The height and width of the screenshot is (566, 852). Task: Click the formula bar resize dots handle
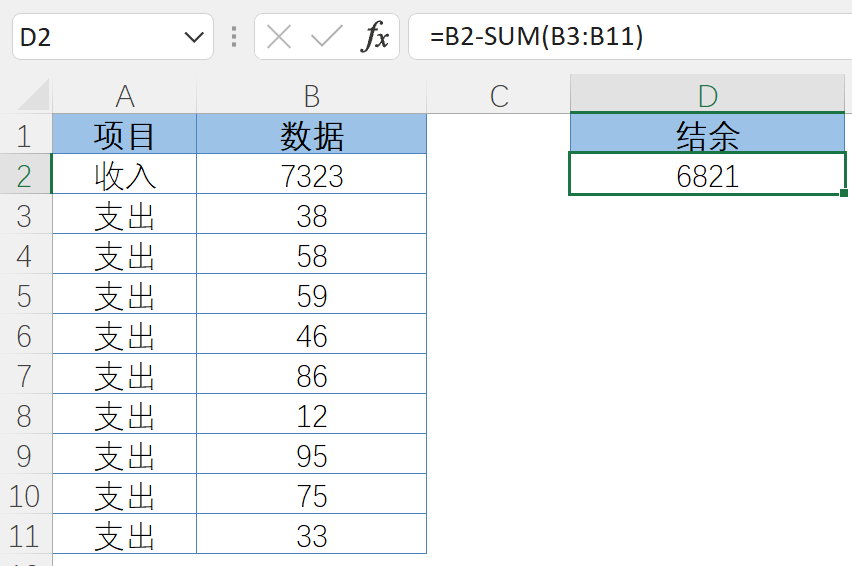234,37
